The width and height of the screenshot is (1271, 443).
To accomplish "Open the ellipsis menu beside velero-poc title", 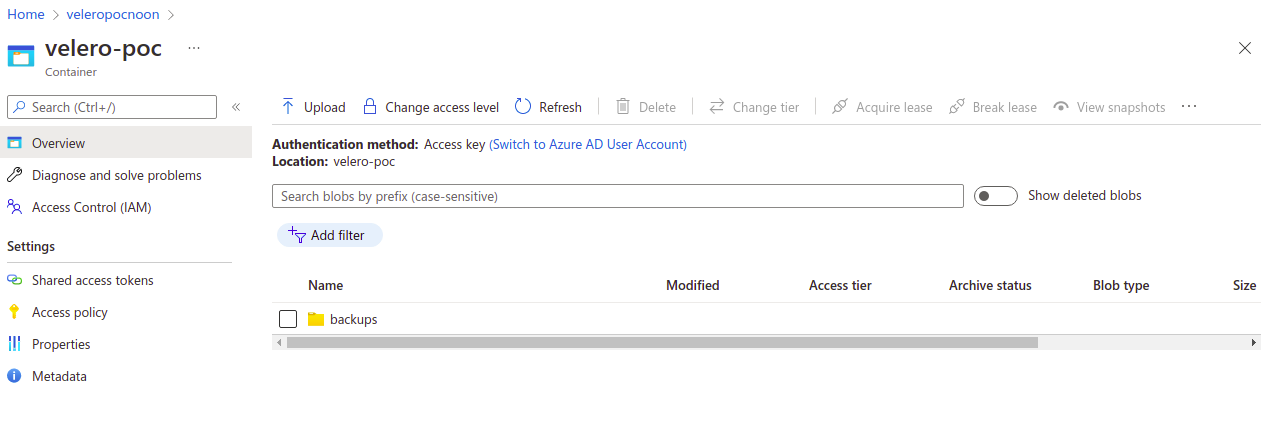I will 194,48.
